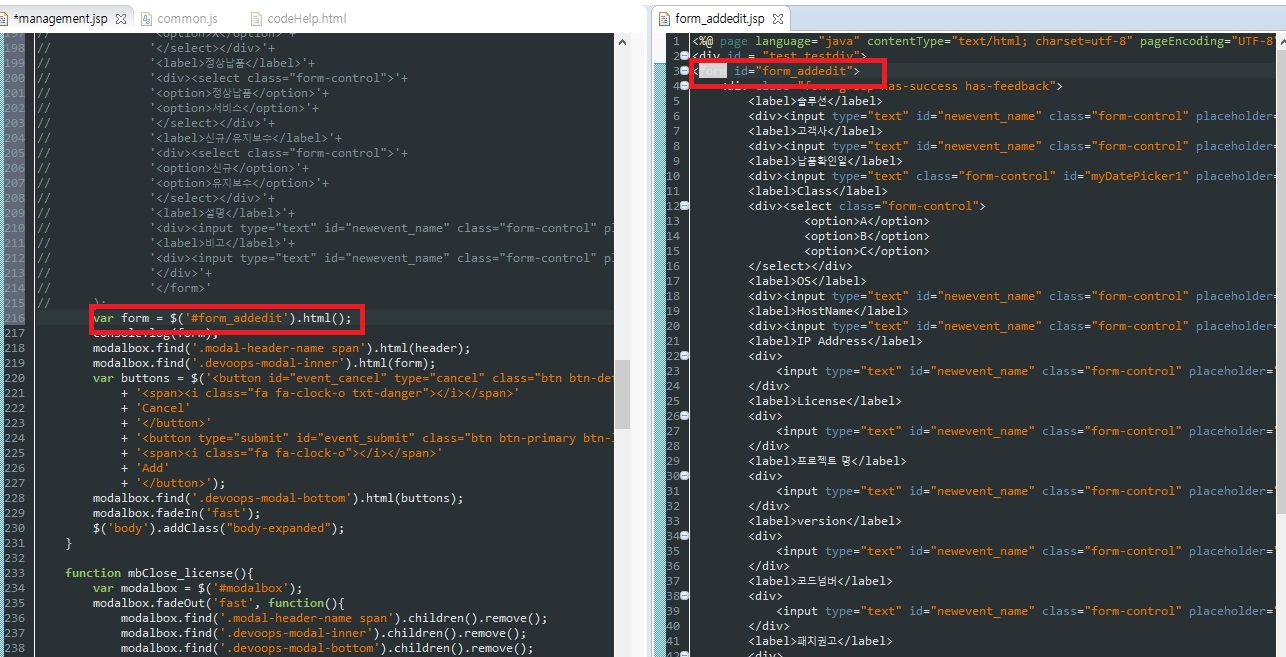Click the <label>프로젝트 명</label> line
1286x657 pixels.
[x=827, y=461]
